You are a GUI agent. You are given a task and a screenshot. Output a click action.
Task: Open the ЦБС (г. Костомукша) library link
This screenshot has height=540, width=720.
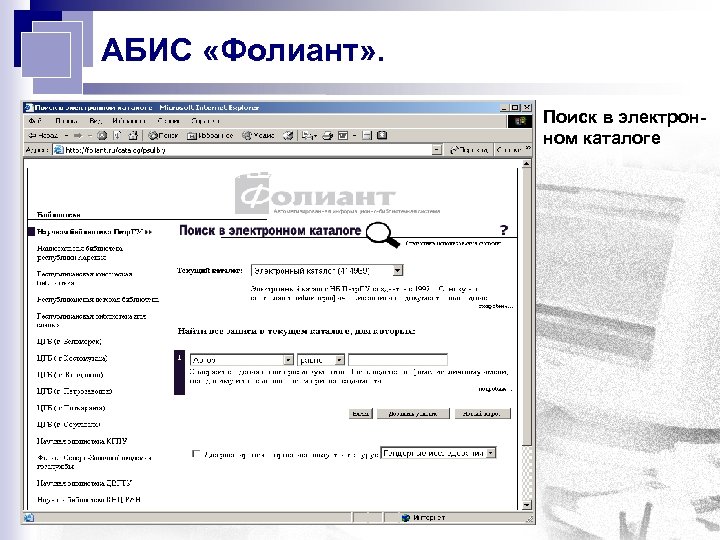click(72, 358)
